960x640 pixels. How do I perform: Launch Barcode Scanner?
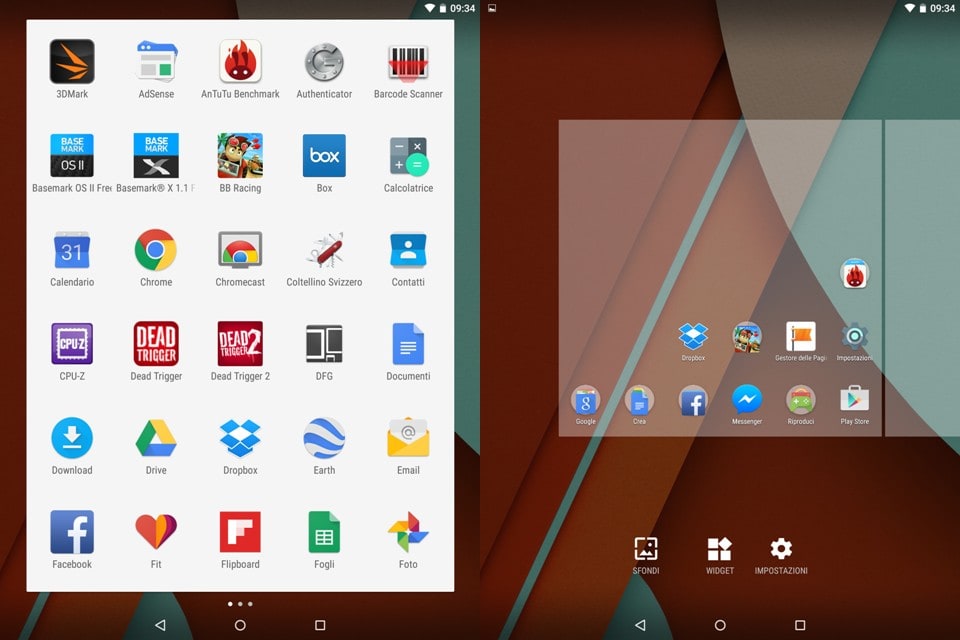(x=408, y=62)
